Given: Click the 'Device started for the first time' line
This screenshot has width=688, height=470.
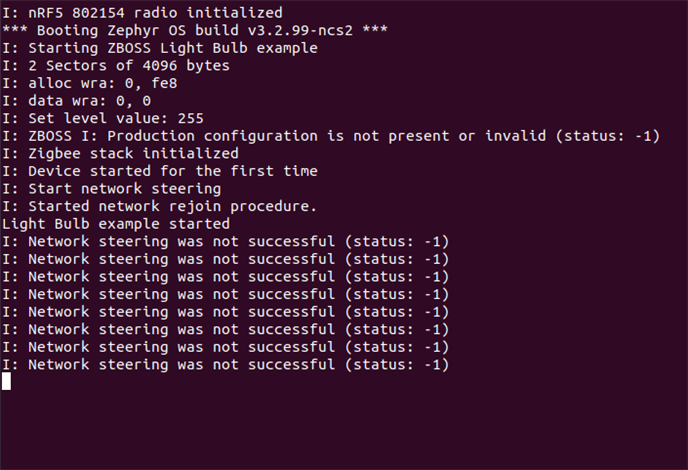Looking at the screenshot, I should tap(160, 171).
